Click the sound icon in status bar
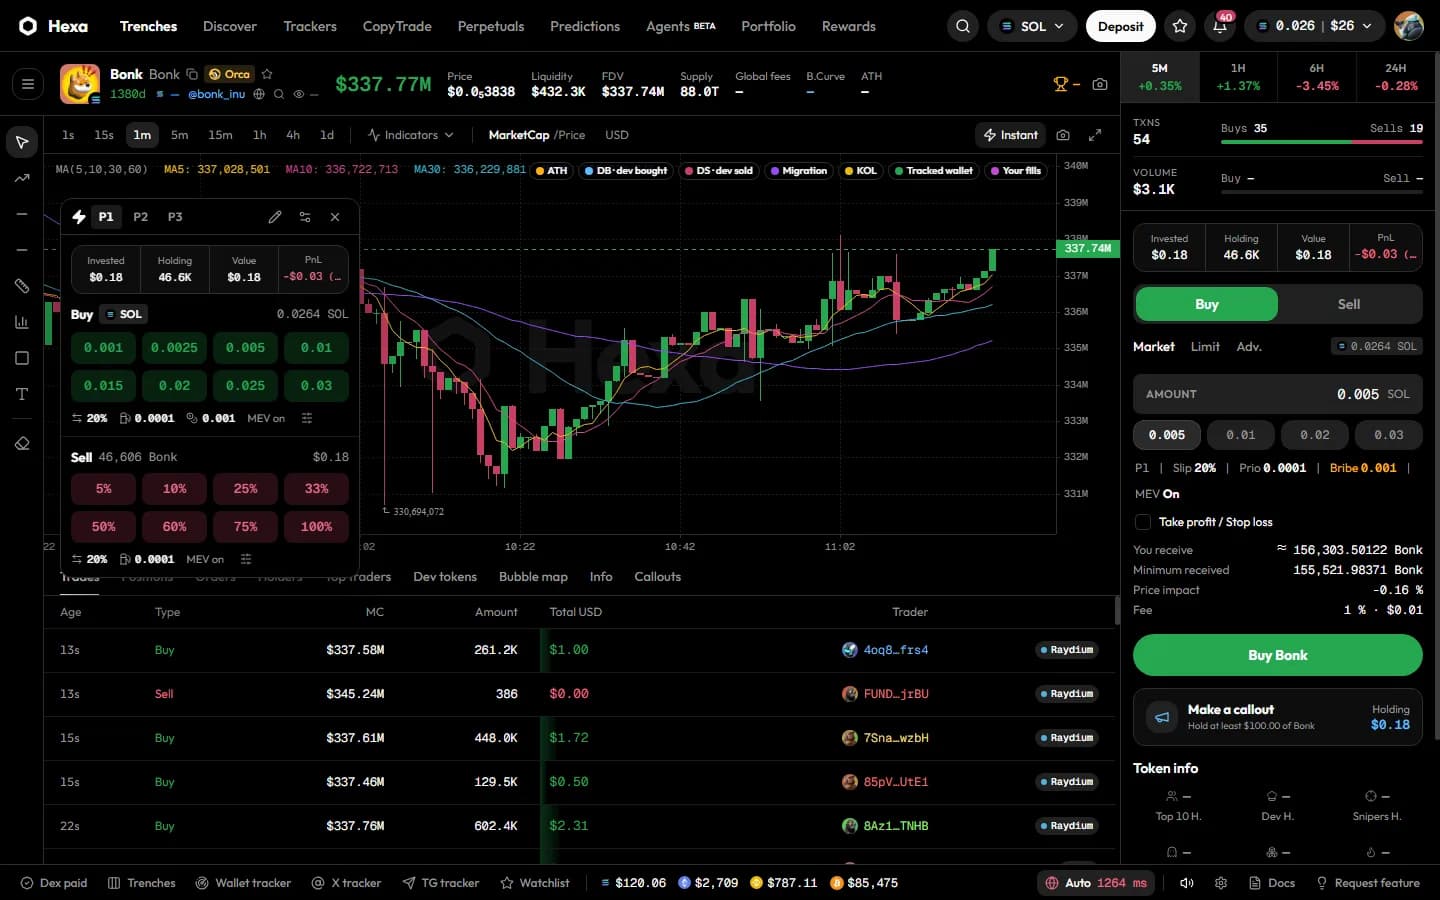 [1187, 883]
